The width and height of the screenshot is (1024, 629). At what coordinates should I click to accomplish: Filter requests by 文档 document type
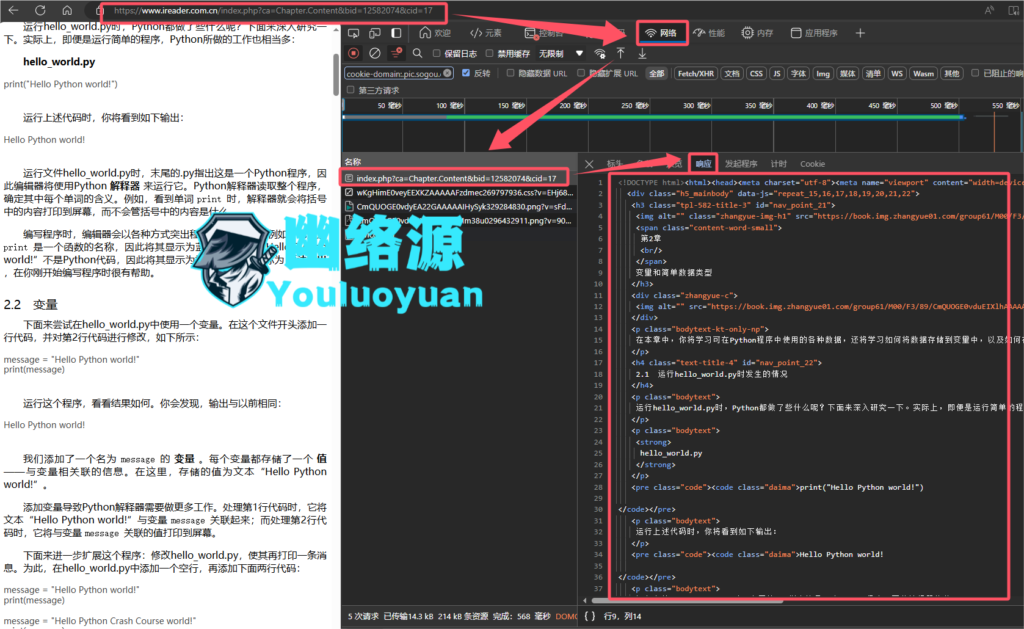[x=731, y=74]
